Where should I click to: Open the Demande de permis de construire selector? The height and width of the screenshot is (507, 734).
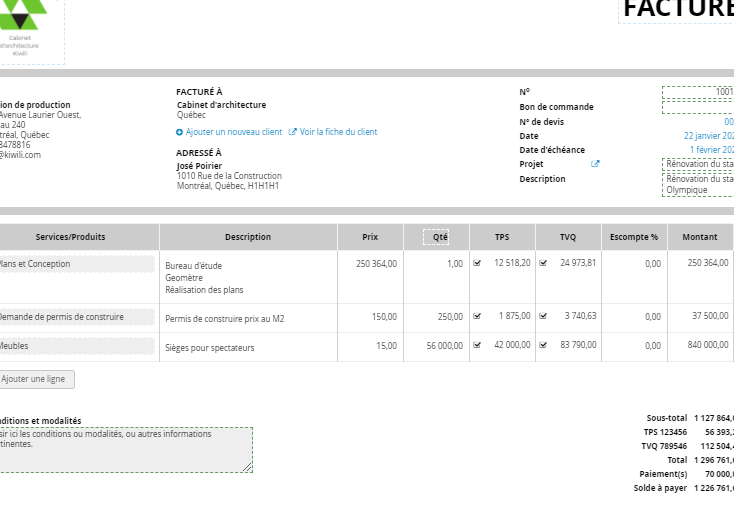click(75, 317)
